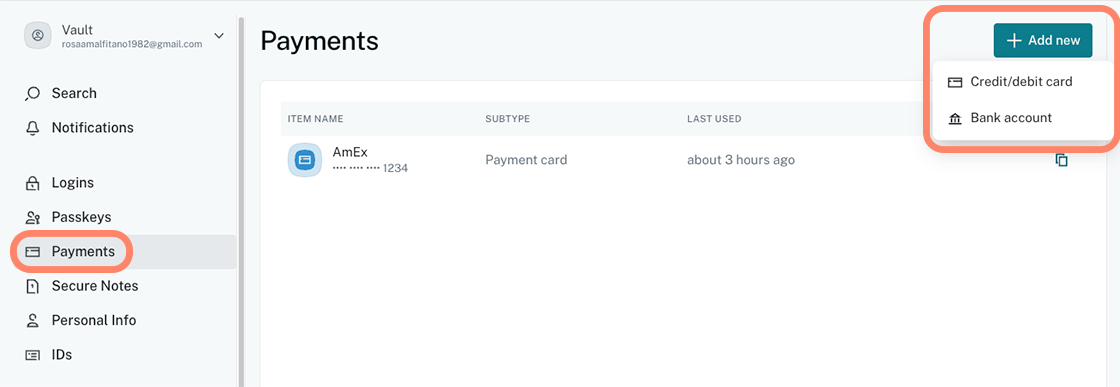Image resolution: width=1120 pixels, height=387 pixels.
Task: Click the Logins padlock icon
Action: tap(32, 184)
